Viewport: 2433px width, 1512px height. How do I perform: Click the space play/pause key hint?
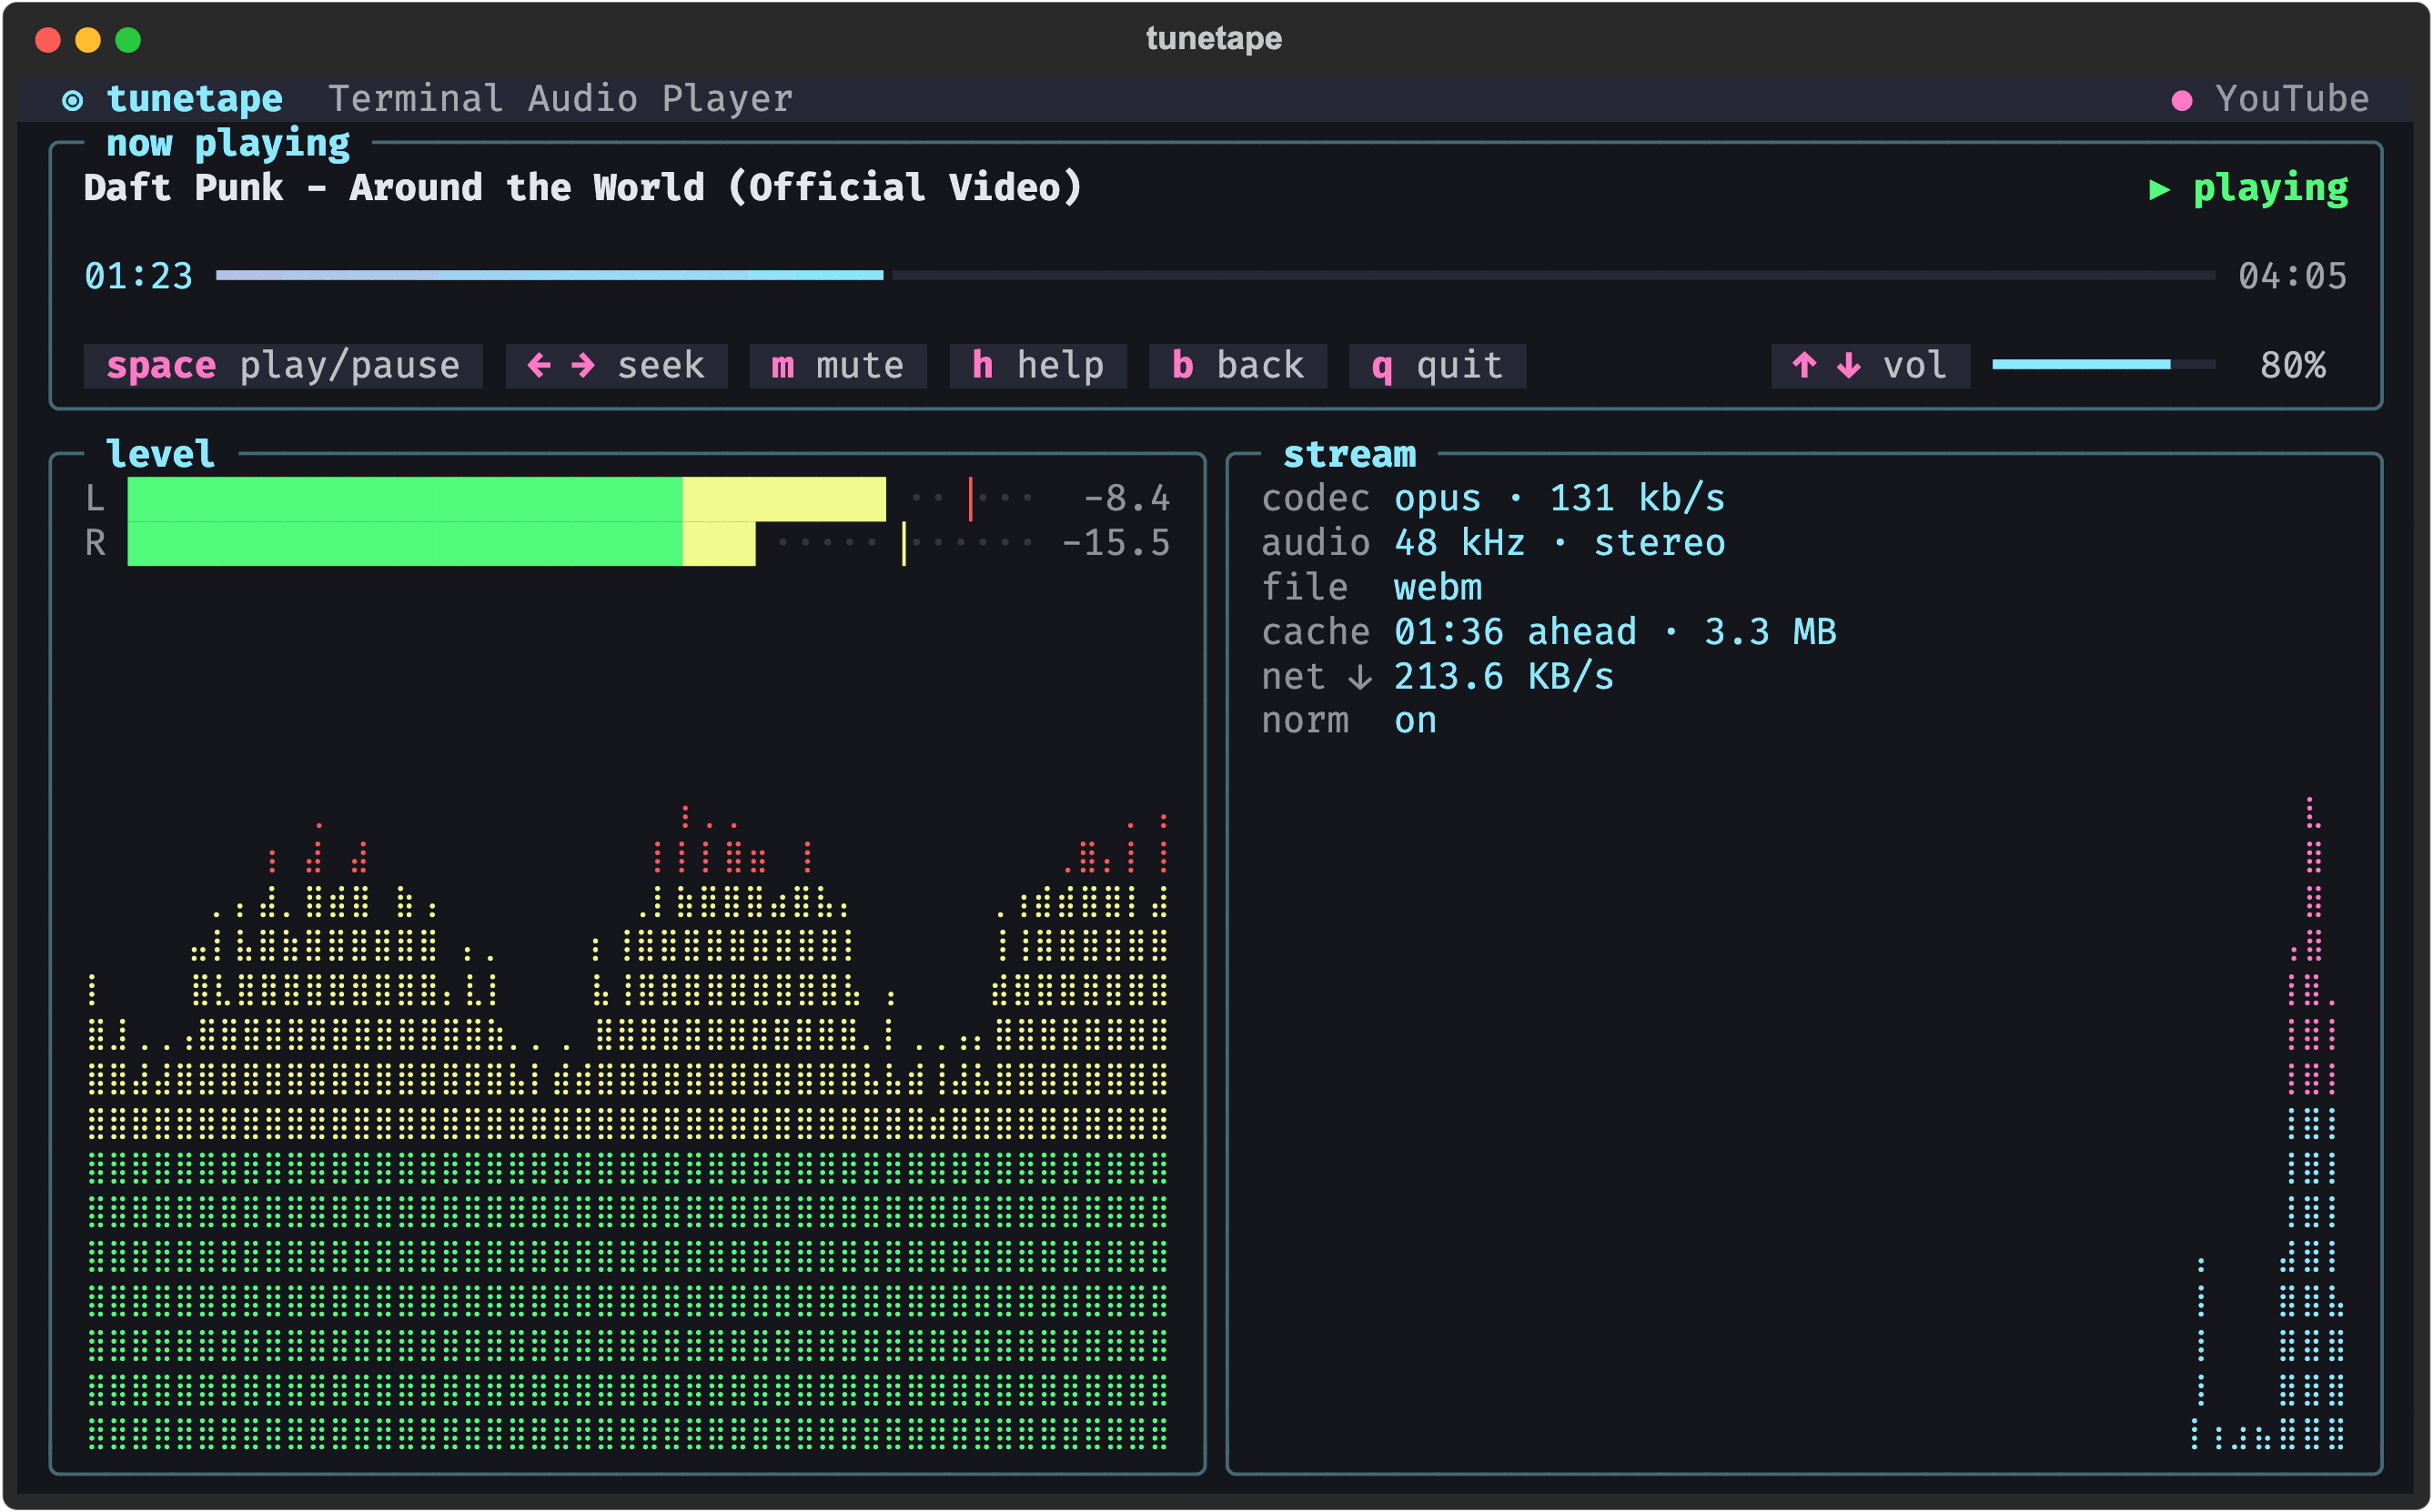pyautogui.click(x=283, y=366)
